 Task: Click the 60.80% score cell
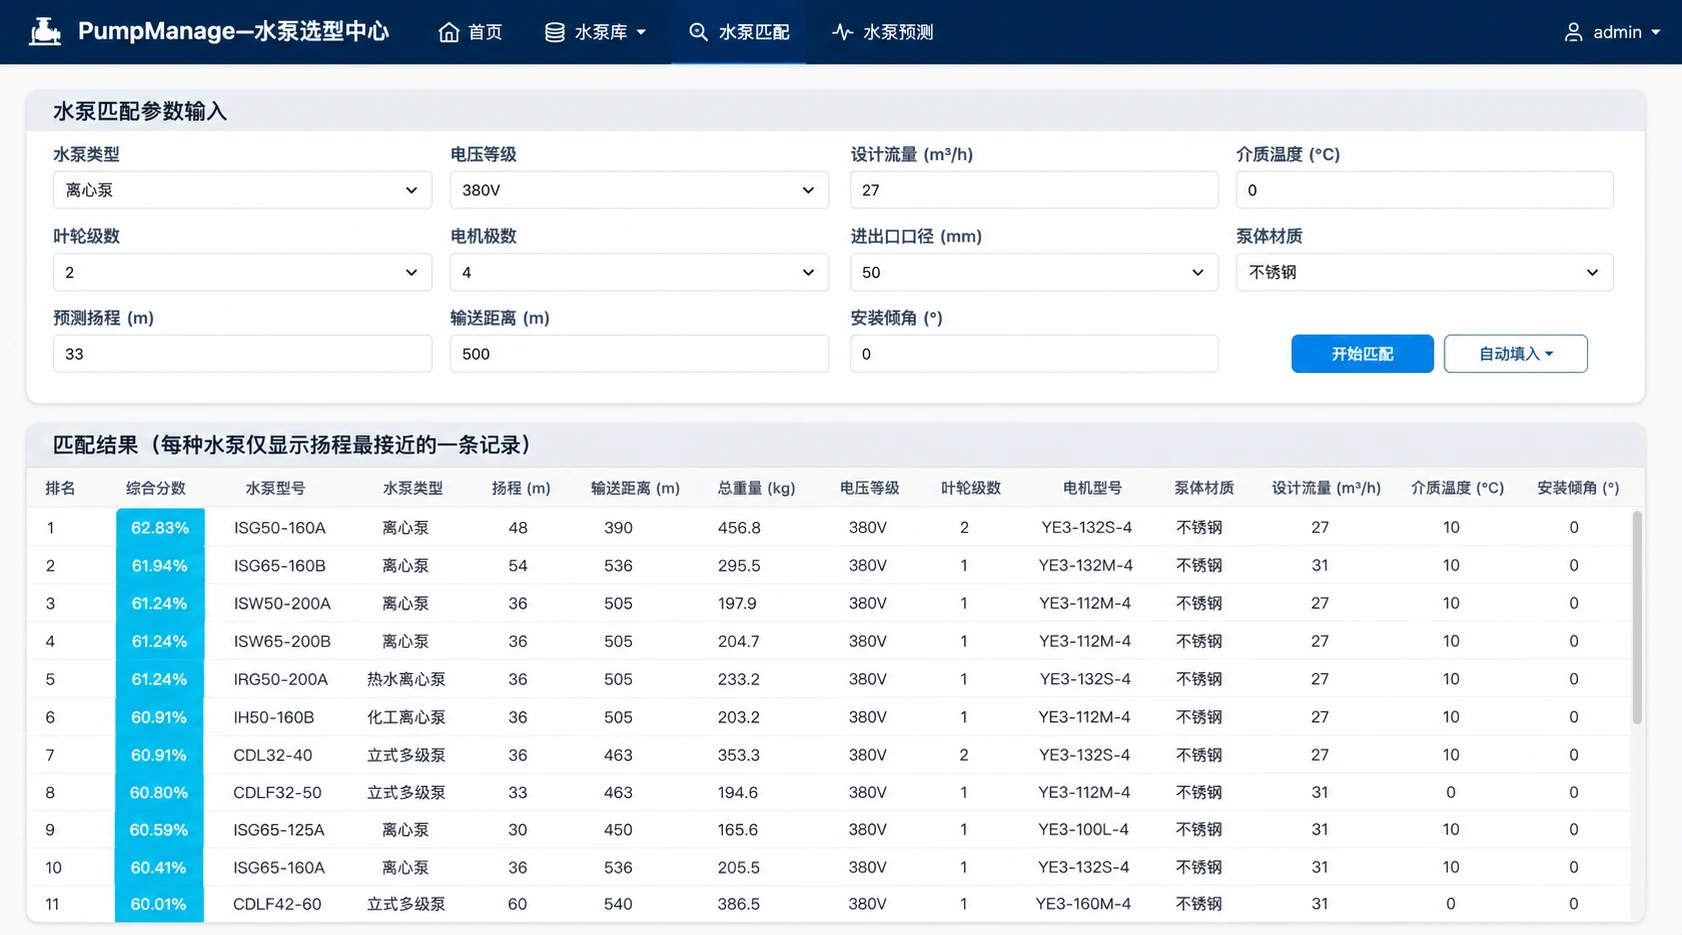point(159,792)
